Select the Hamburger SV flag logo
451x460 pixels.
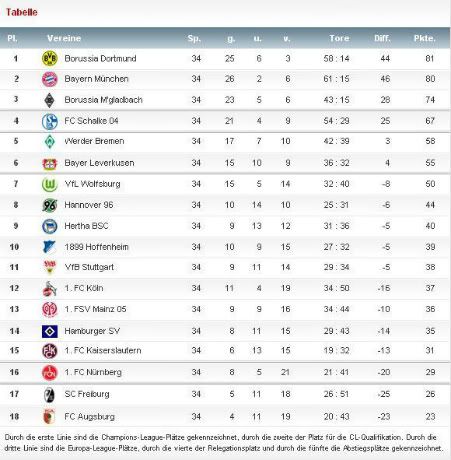[x=50, y=331]
